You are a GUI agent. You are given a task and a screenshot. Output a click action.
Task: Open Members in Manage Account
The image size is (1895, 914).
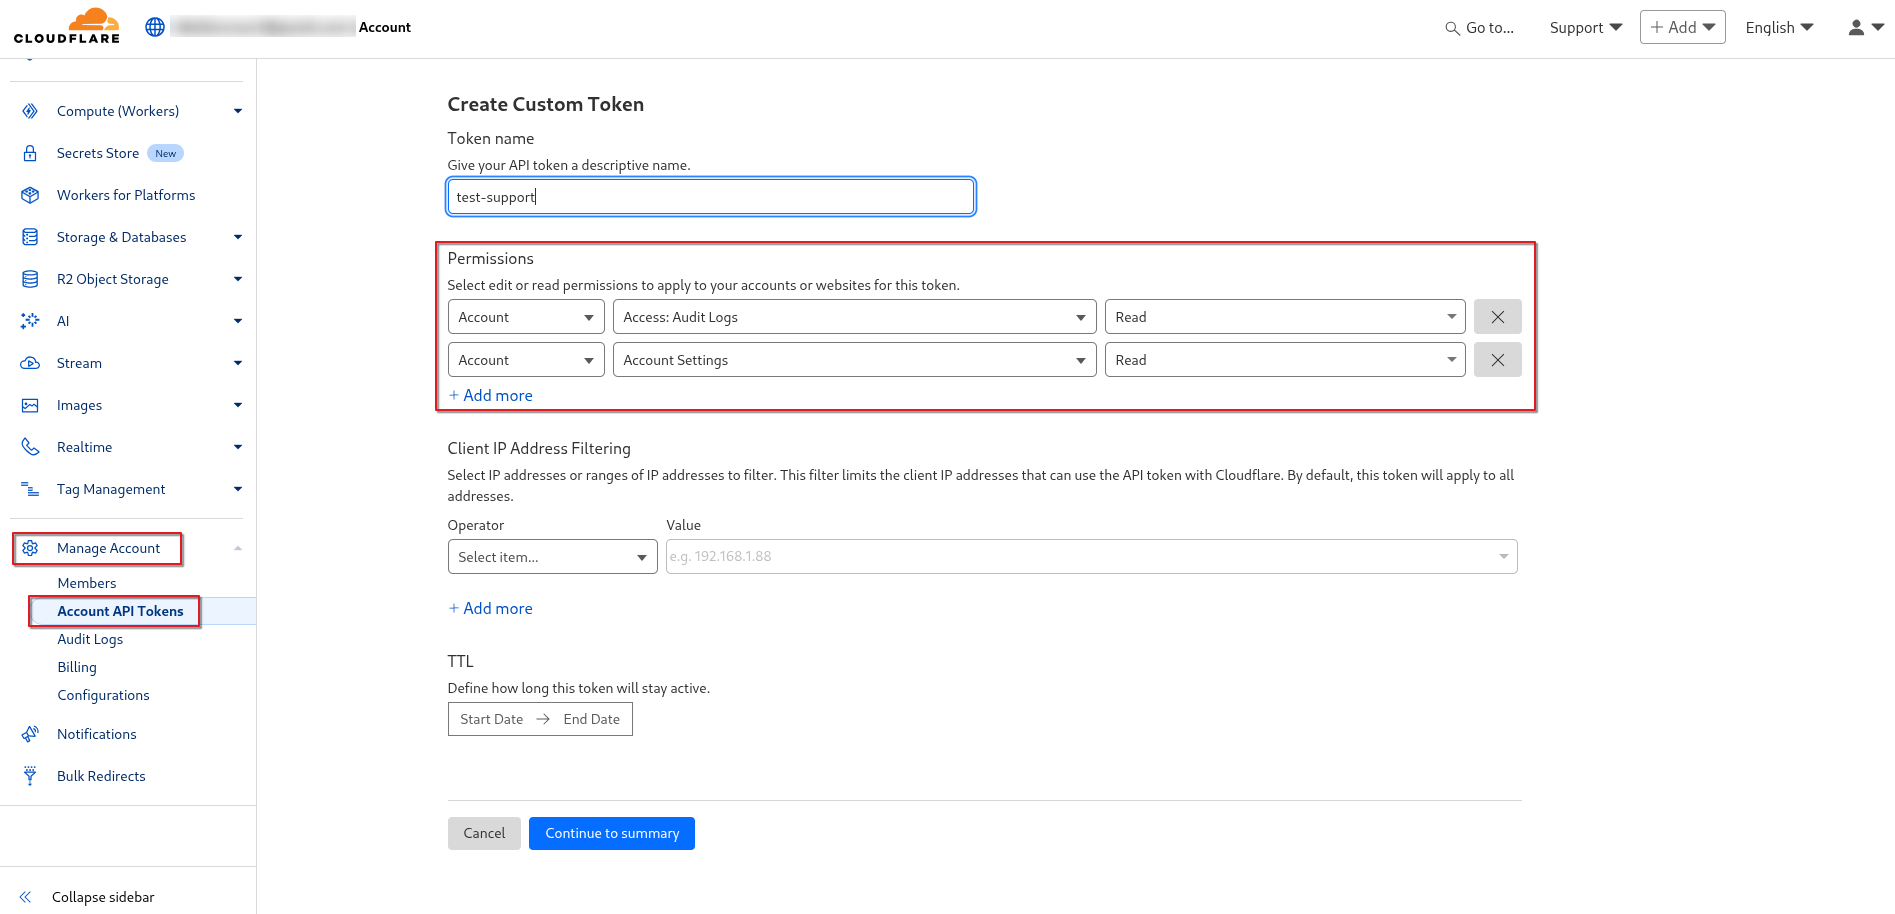click(87, 583)
